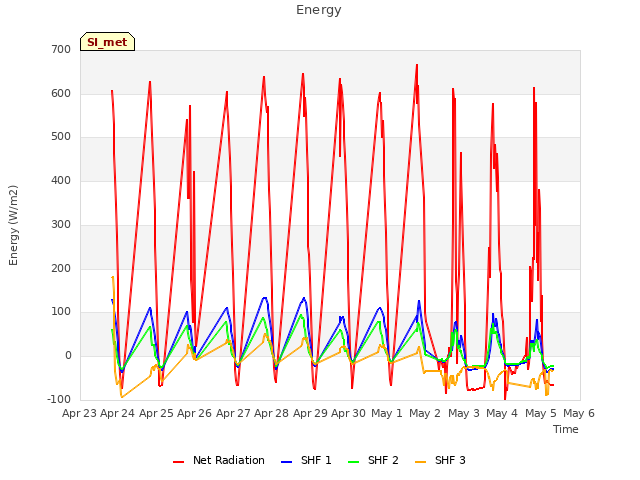Viewport: 640px width, 480px height.
Task: Click the Apr 30 x-axis tick label
Action: coord(348,413)
